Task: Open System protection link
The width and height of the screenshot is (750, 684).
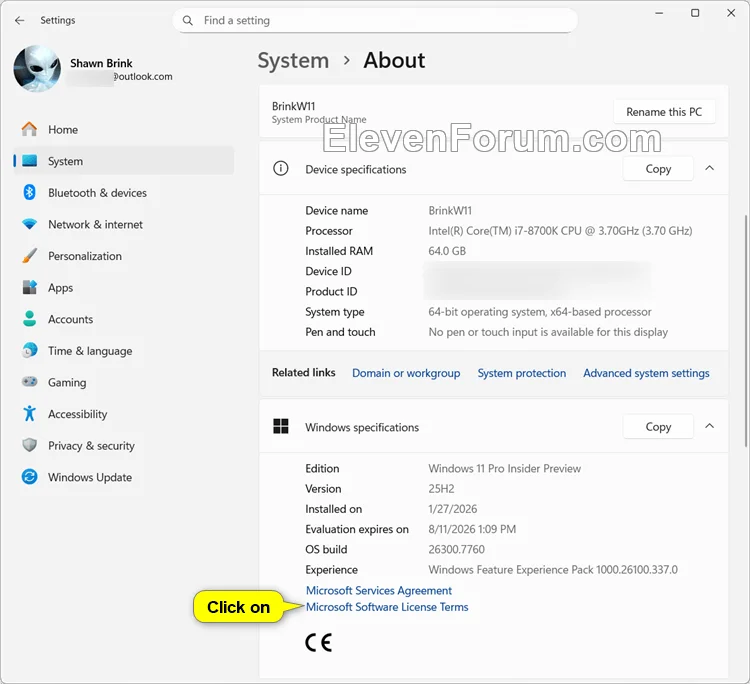Action: click(521, 373)
